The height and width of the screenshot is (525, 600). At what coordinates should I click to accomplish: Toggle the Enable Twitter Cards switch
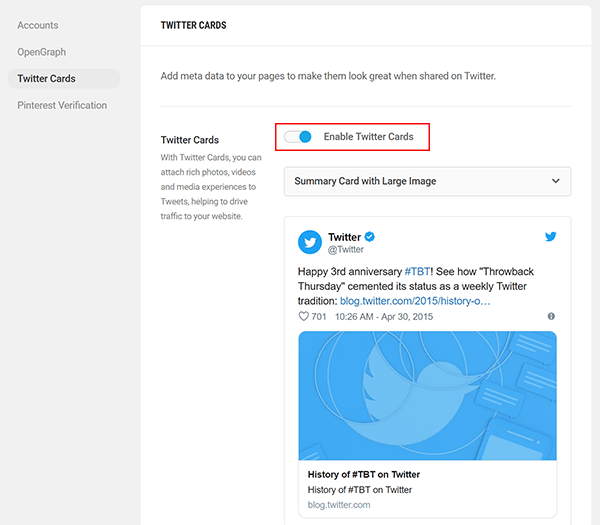click(298, 137)
